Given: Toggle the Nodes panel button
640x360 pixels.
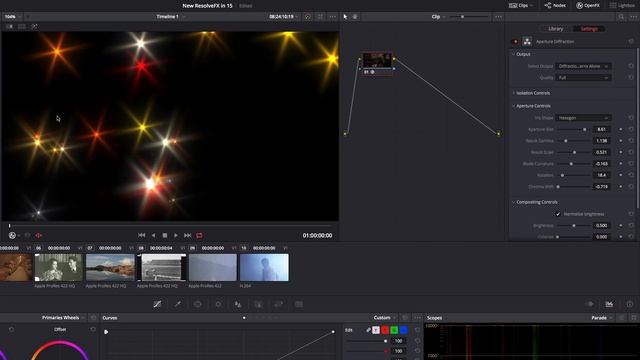Looking at the screenshot, I should (555, 6).
